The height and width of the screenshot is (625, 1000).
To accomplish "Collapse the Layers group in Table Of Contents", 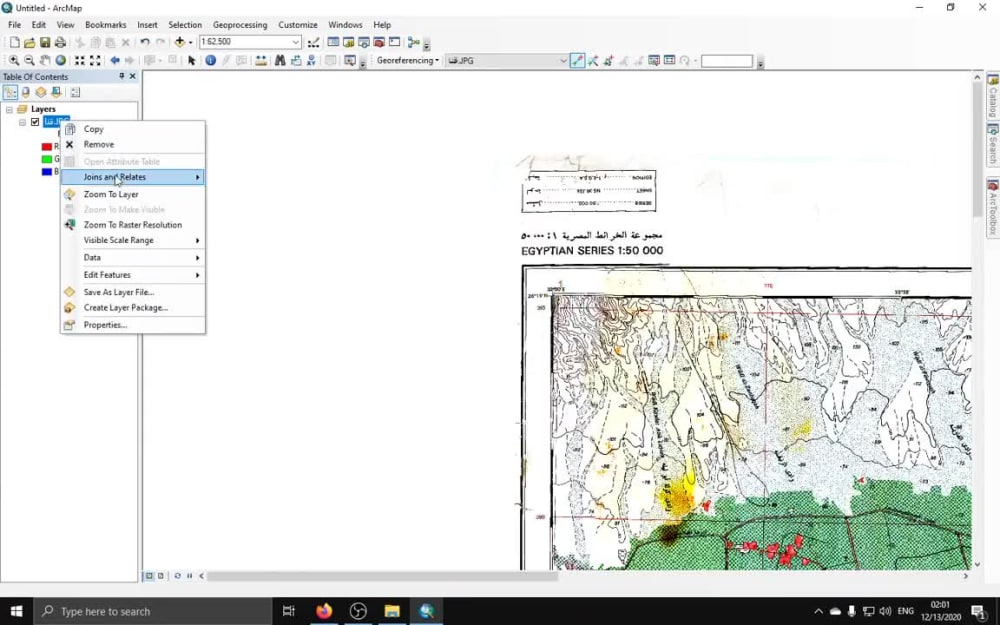I will pos(9,109).
